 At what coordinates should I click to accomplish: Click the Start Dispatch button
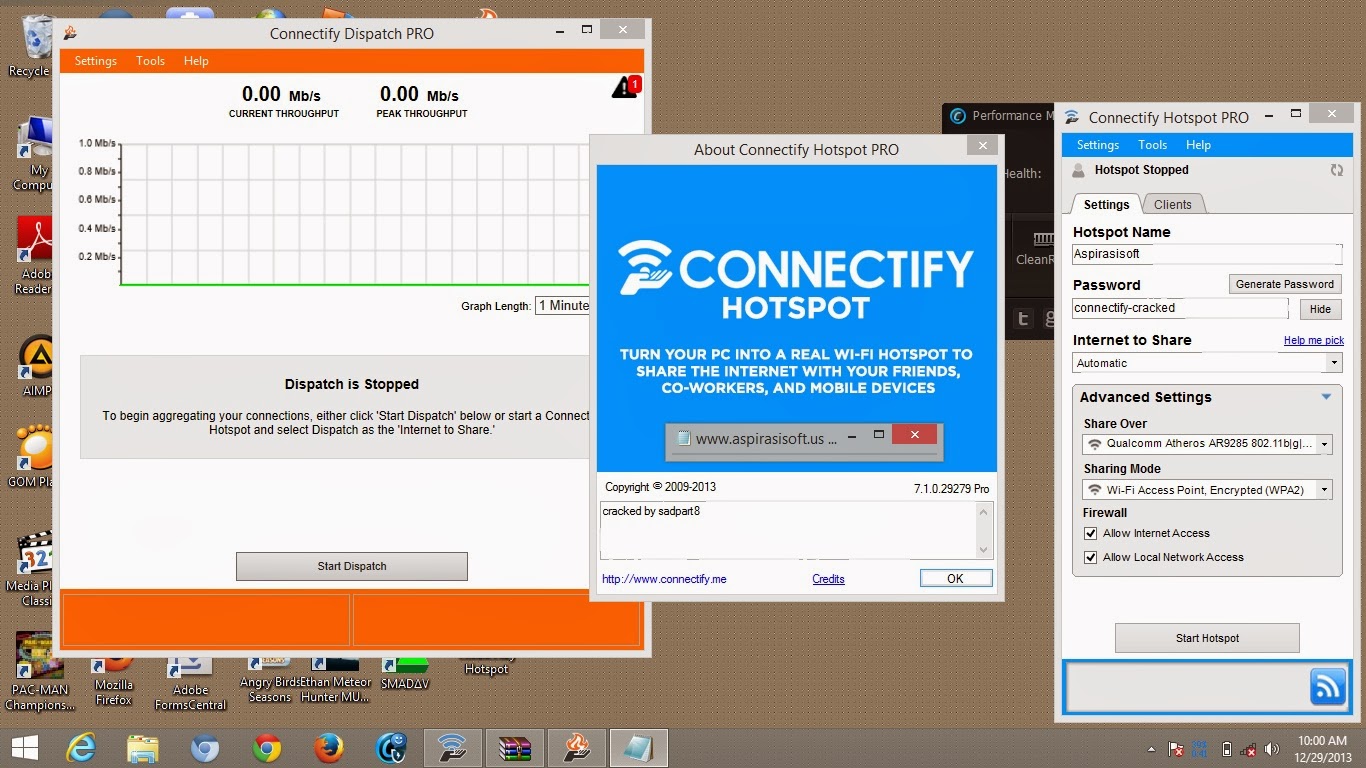[352, 566]
